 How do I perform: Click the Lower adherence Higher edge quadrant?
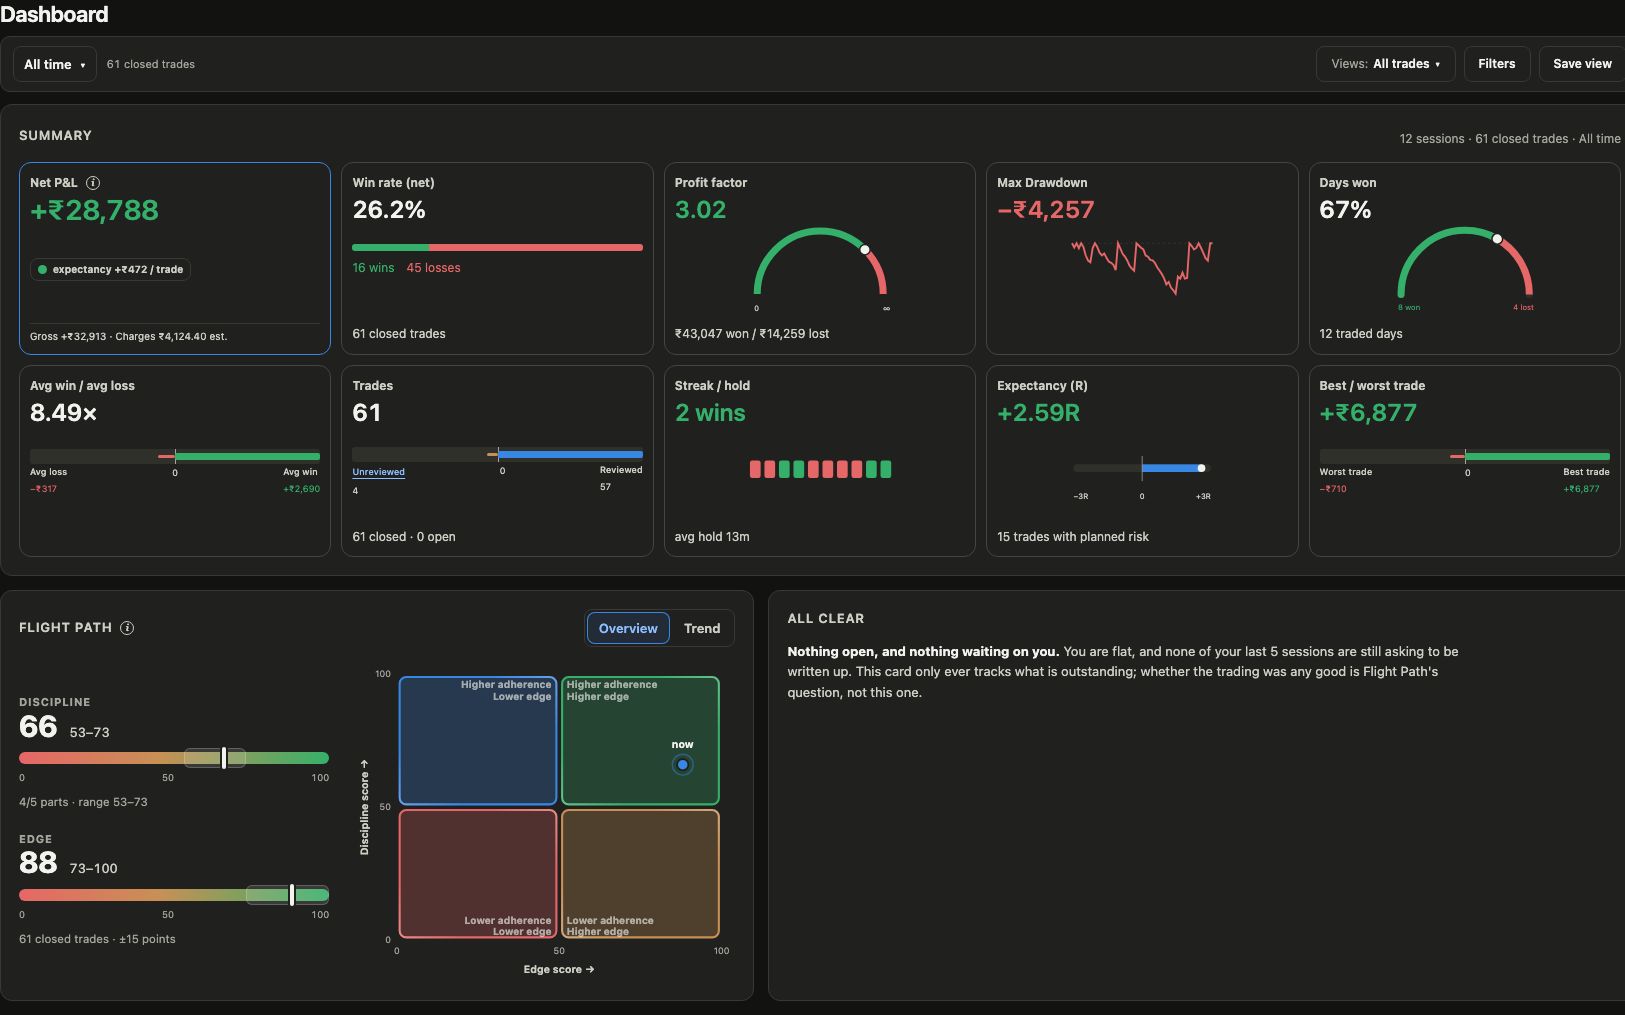[x=640, y=874]
